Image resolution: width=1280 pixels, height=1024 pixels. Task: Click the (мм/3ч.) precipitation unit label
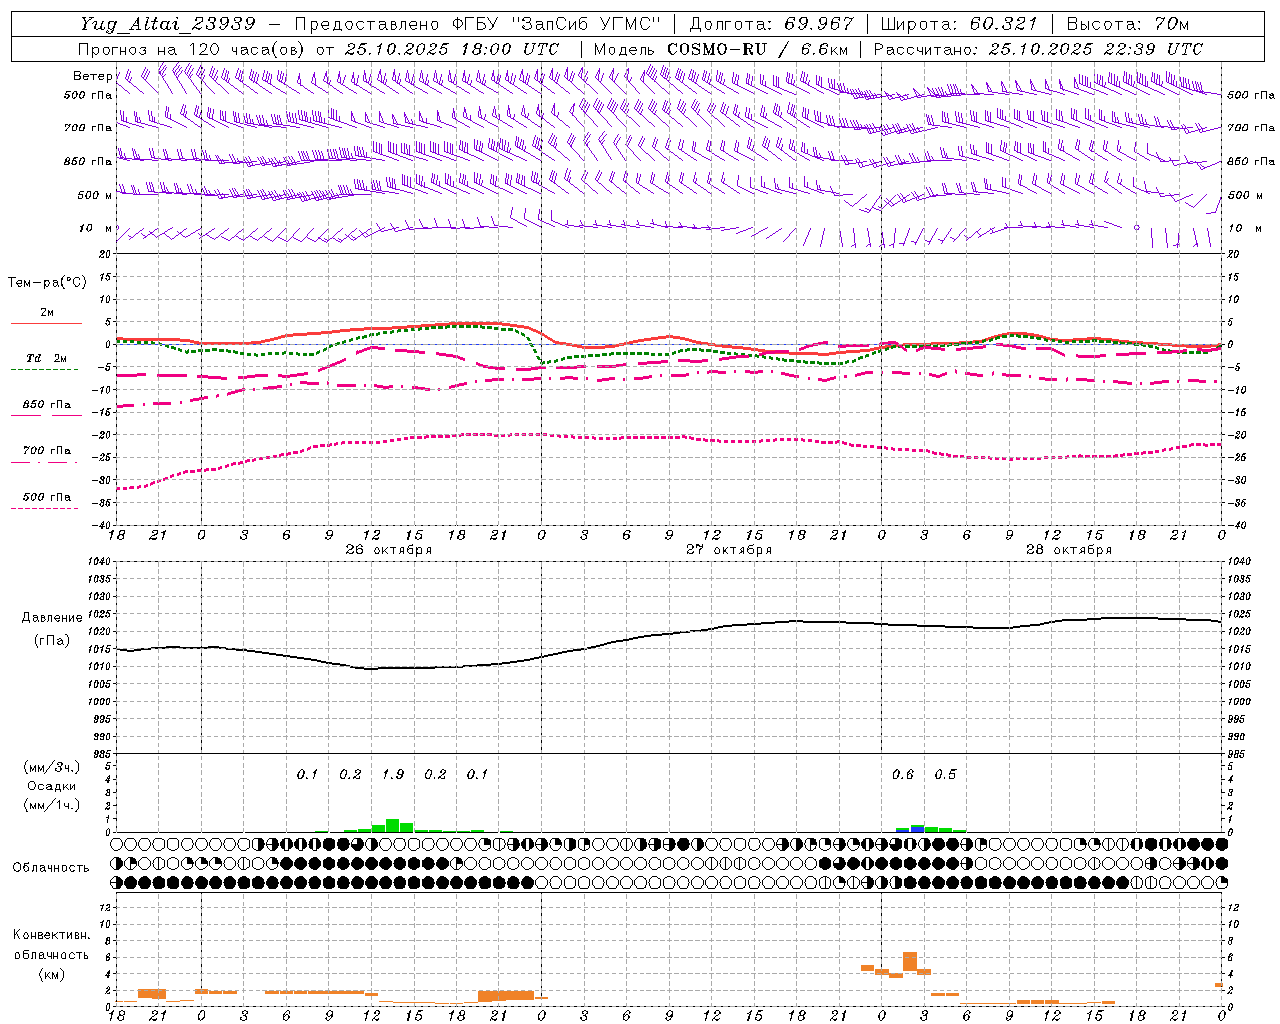(52, 767)
